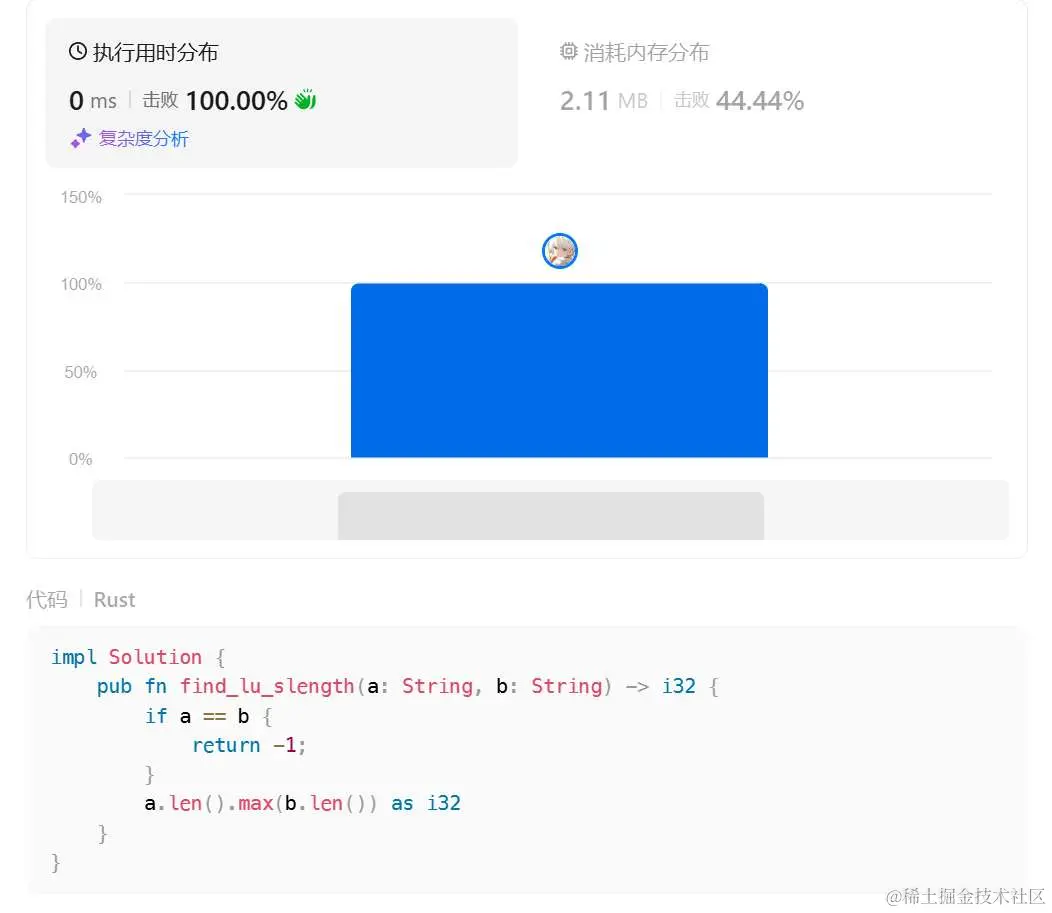Click the clock icon beside 执行用时分布
Image resolution: width=1052 pixels, height=913 pixels.
pyautogui.click(x=78, y=52)
